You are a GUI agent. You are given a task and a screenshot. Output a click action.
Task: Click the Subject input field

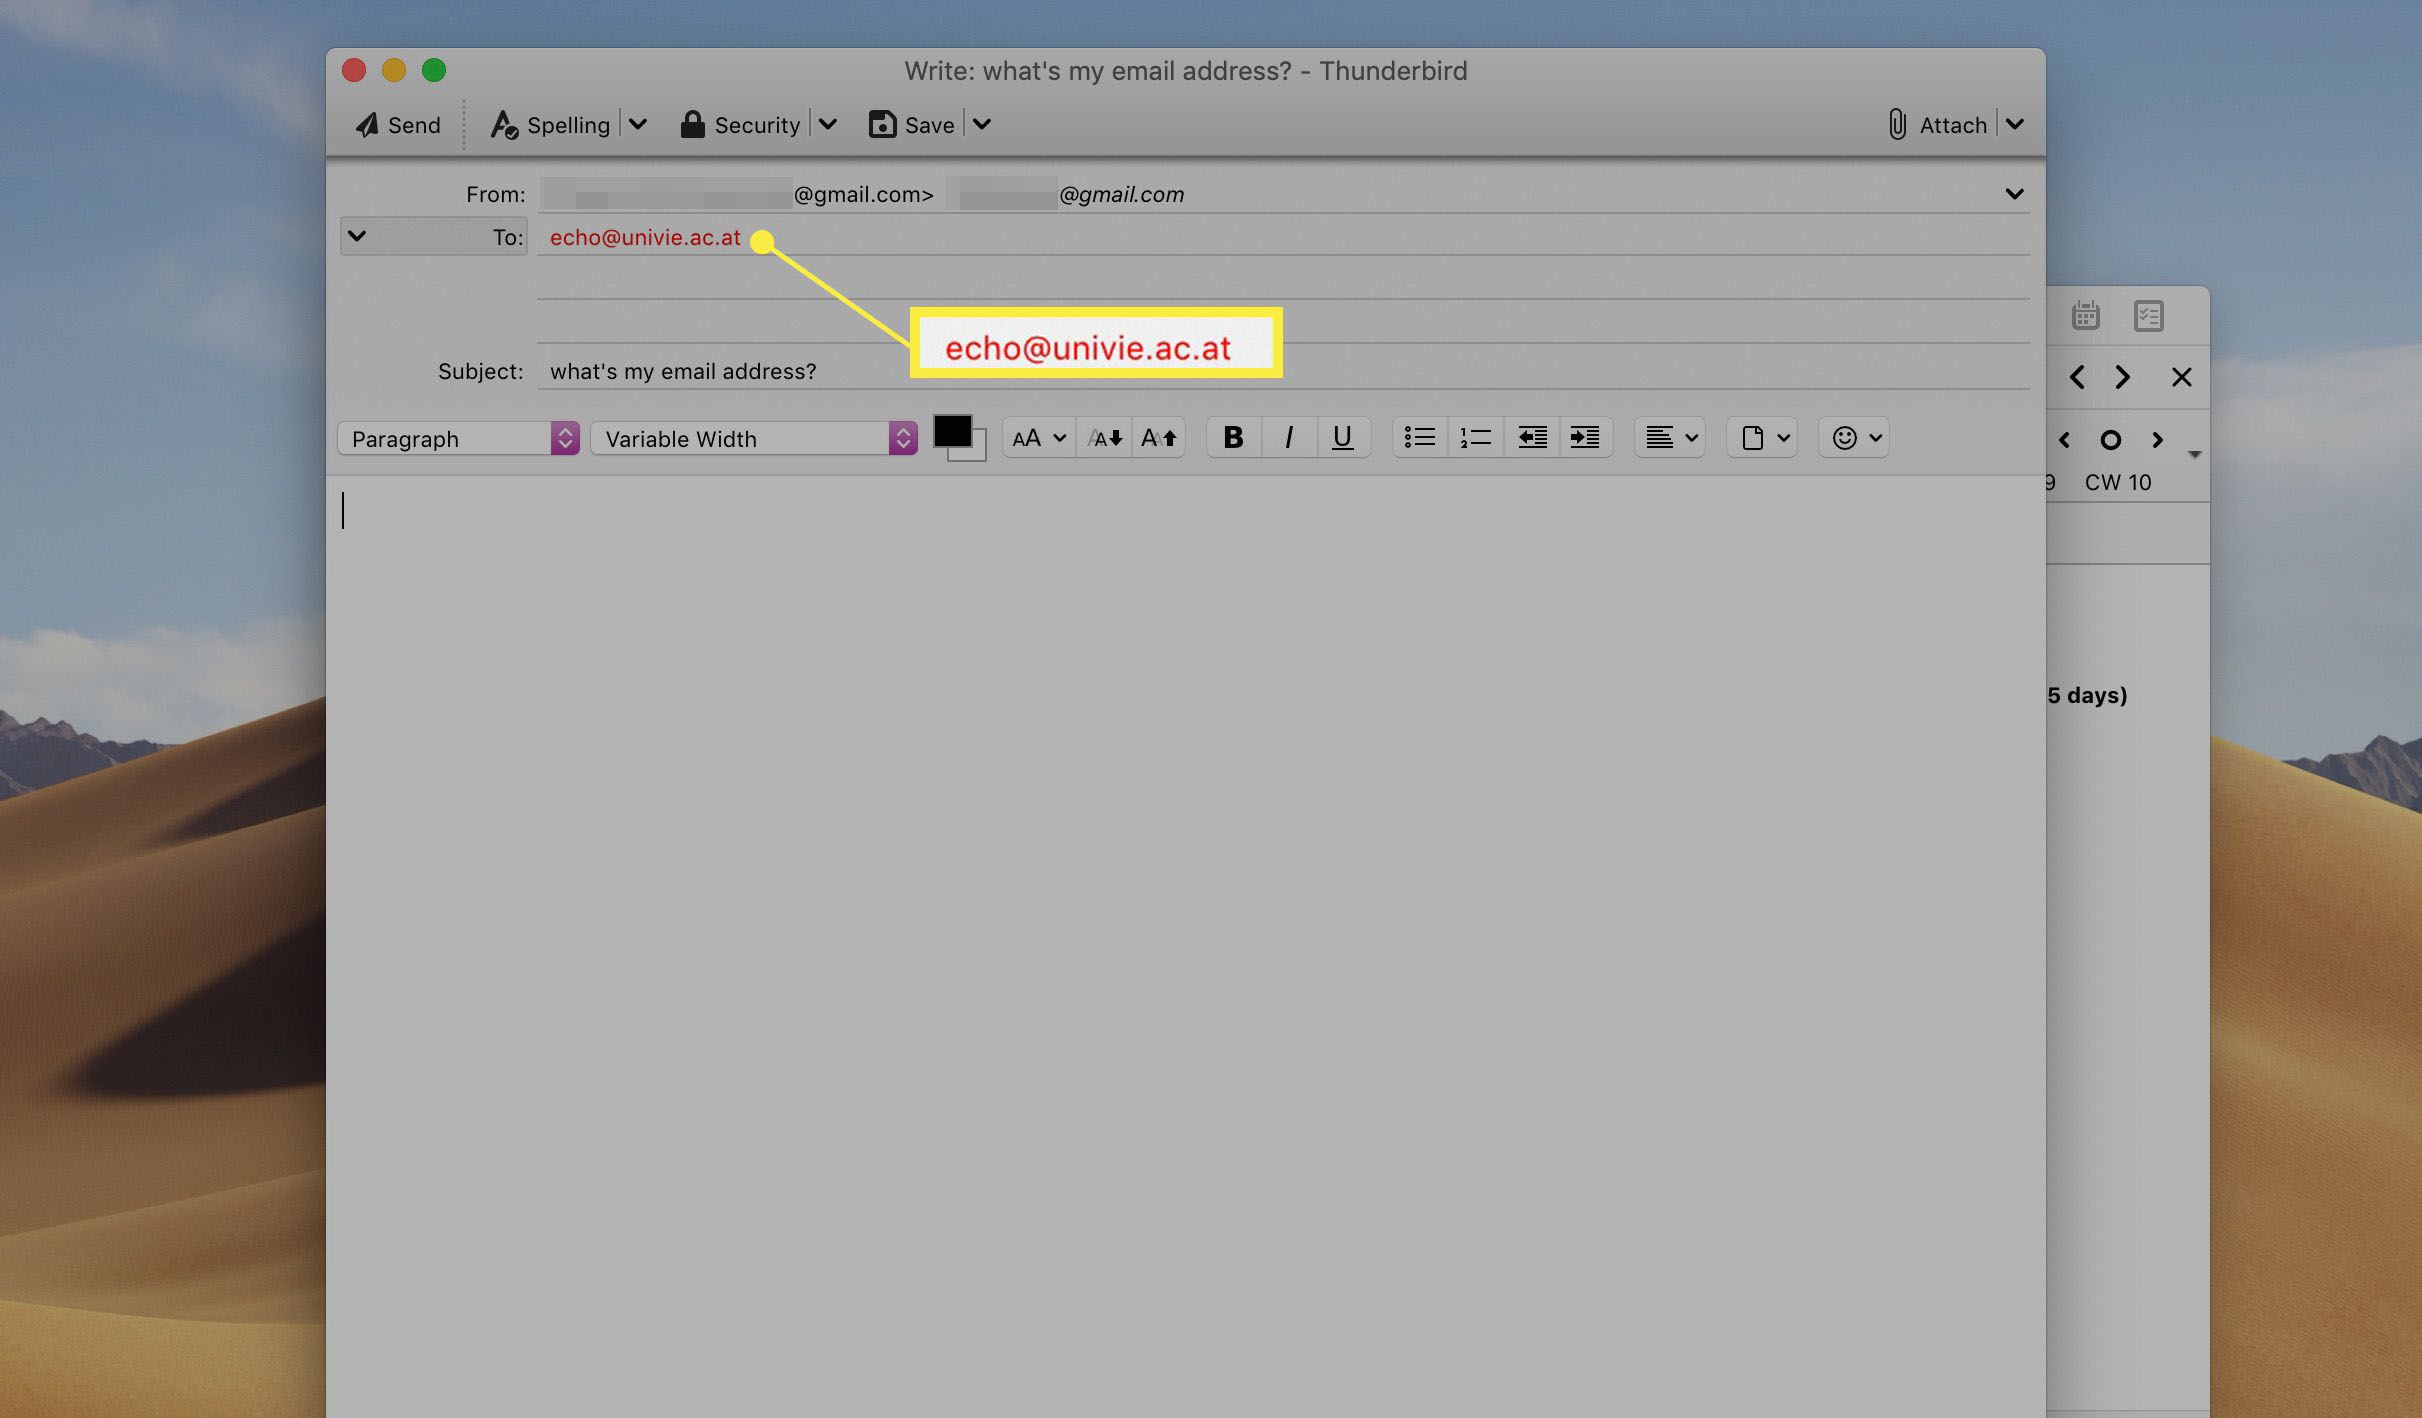(1283, 368)
